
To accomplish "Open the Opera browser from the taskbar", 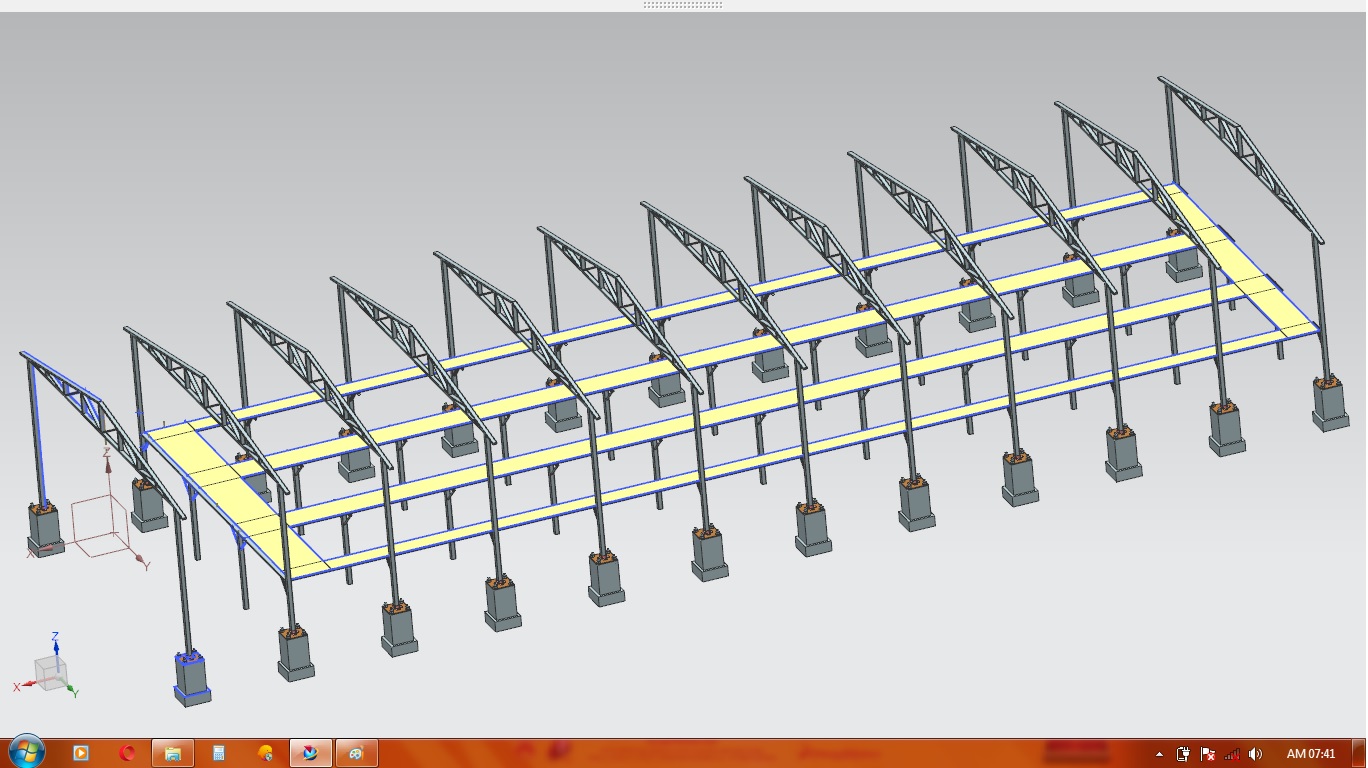I will (x=127, y=753).
